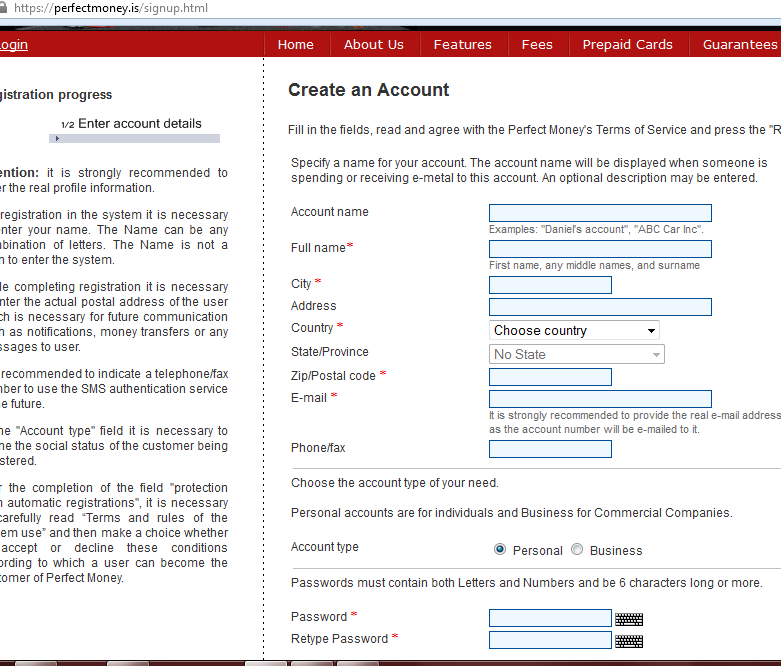Viewport: 781px width, 666px height.
Task: Select the Personal account type
Action: [x=500, y=550]
